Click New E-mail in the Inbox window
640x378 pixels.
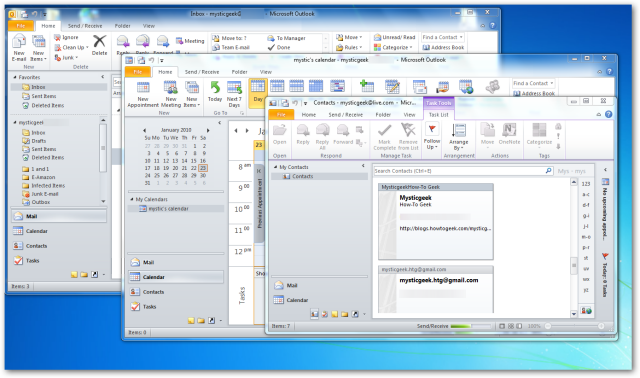[x=19, y=48]
